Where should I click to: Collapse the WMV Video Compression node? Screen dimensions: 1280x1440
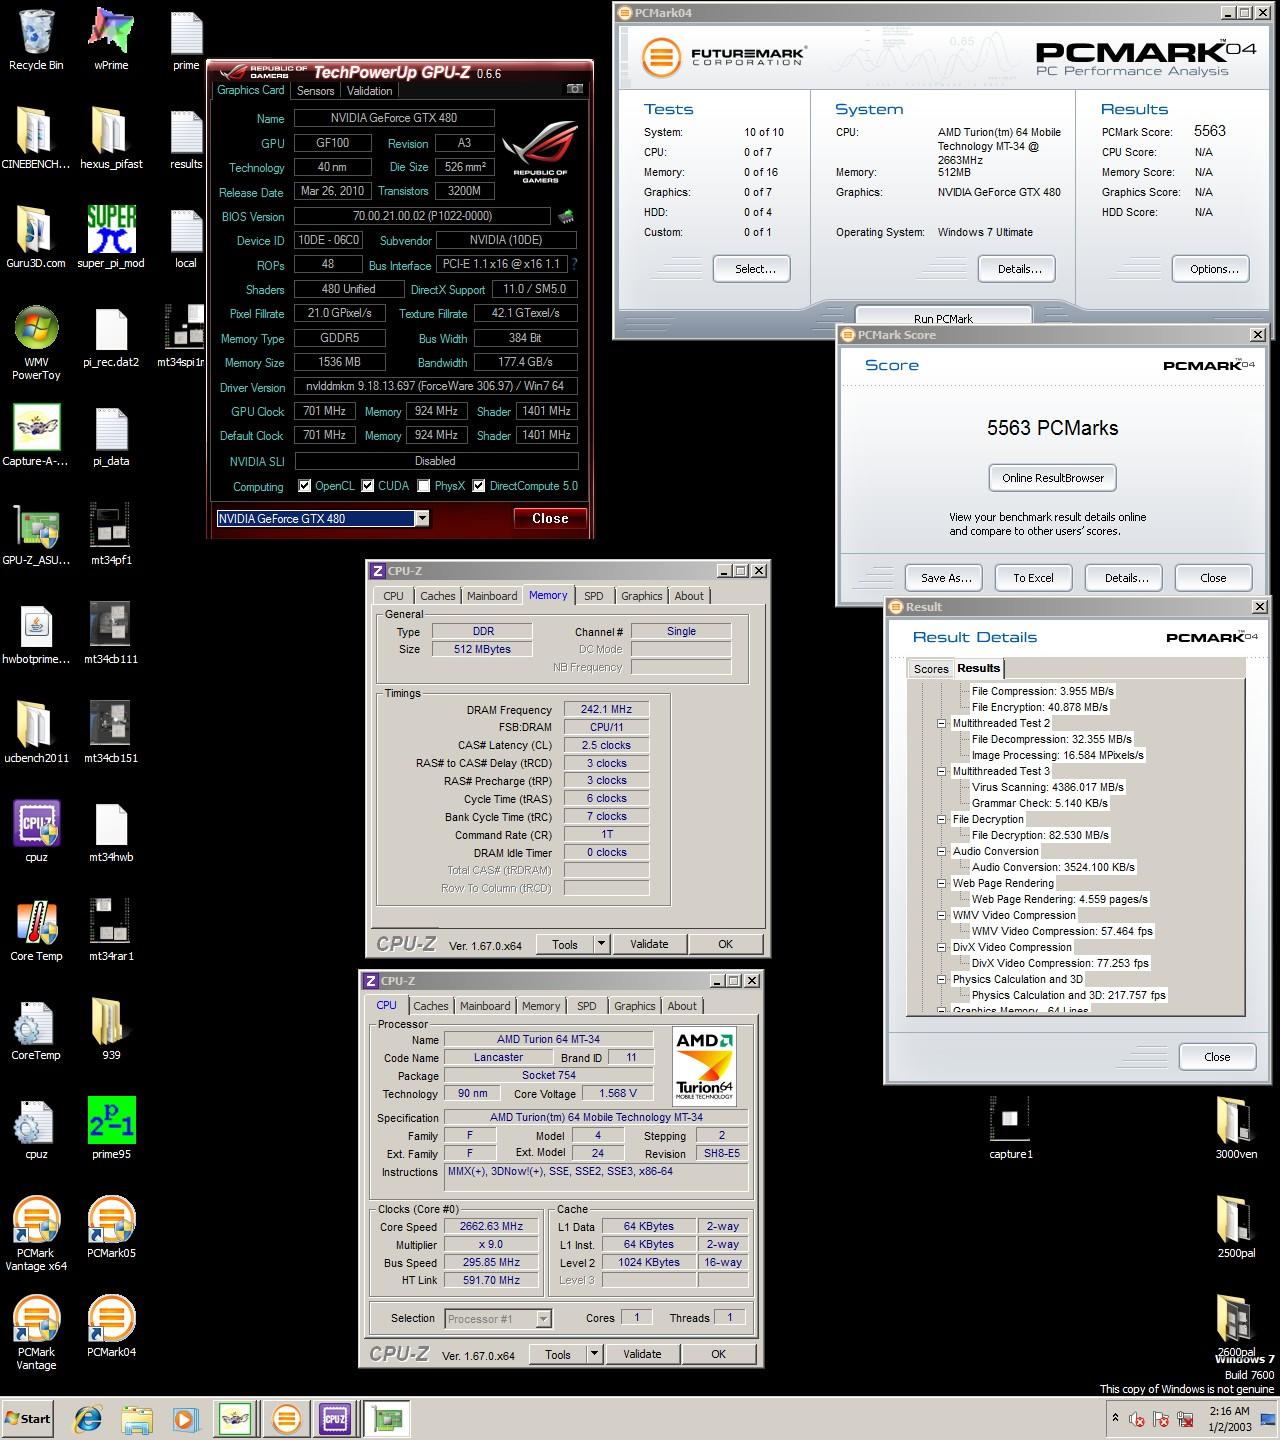[941, 915]
